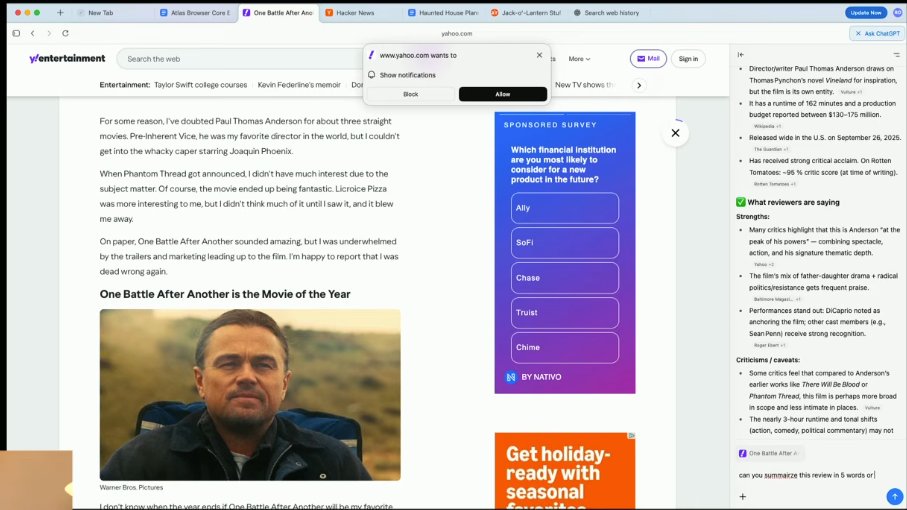Choose Truist in the sponsored survey
The width and height of the screenshot is (907, 510).
[x=565, y=313]
